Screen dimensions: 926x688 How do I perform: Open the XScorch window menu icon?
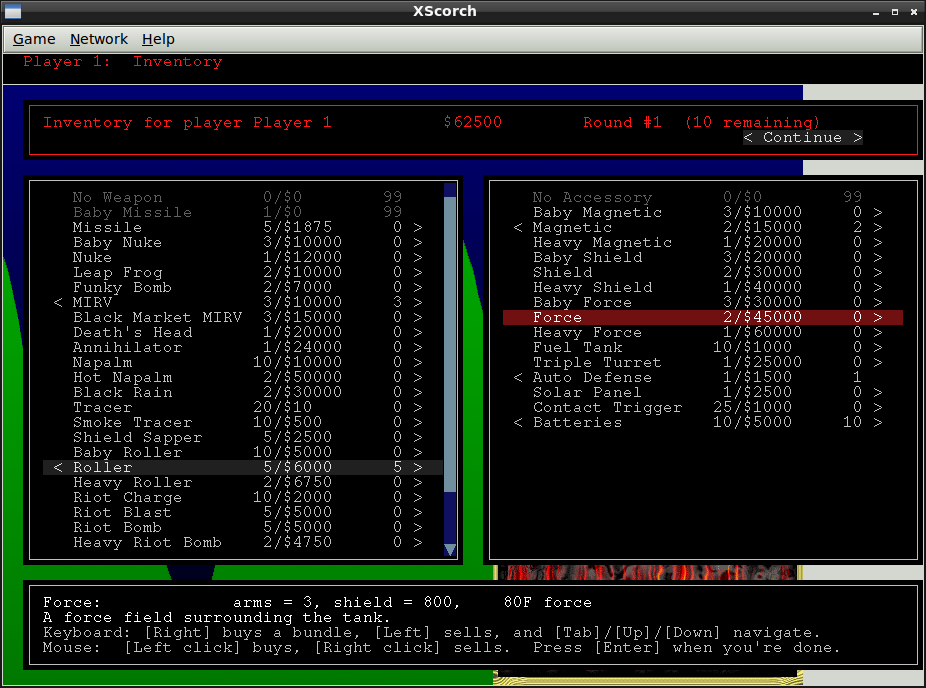[12, 11]
